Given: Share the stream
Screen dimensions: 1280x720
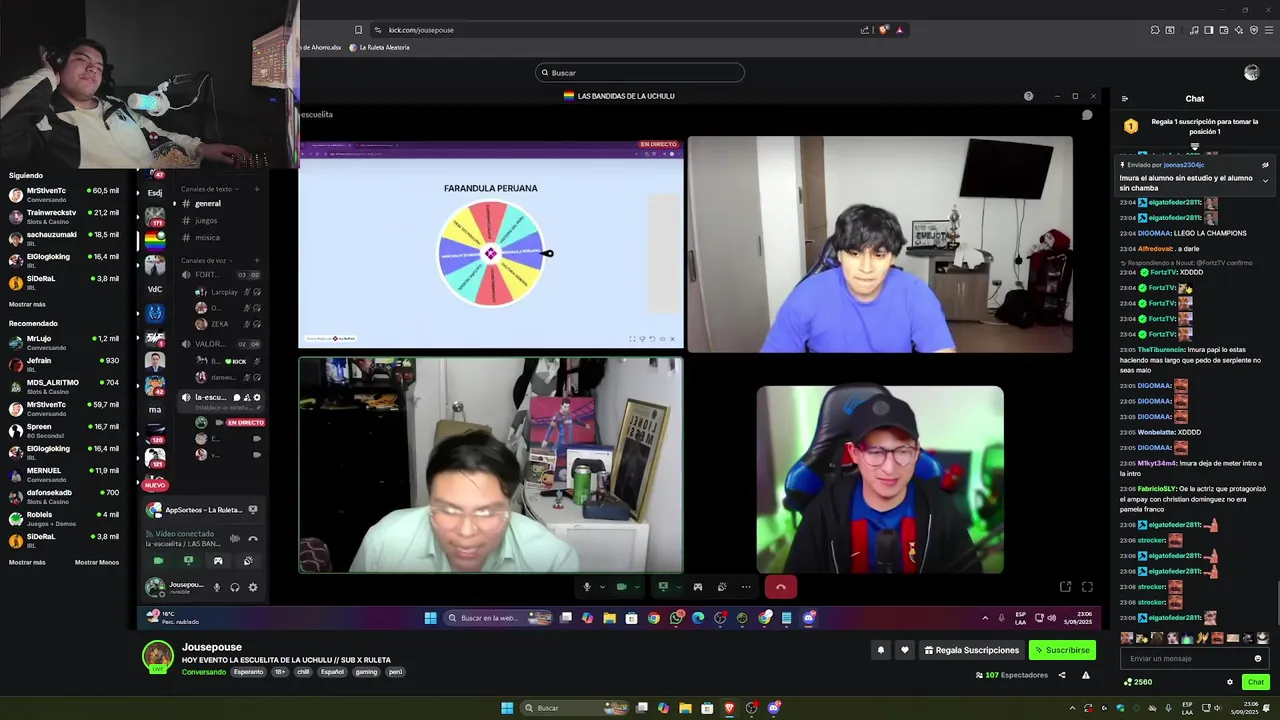Looking at the screenshot, I should 1062,675.
